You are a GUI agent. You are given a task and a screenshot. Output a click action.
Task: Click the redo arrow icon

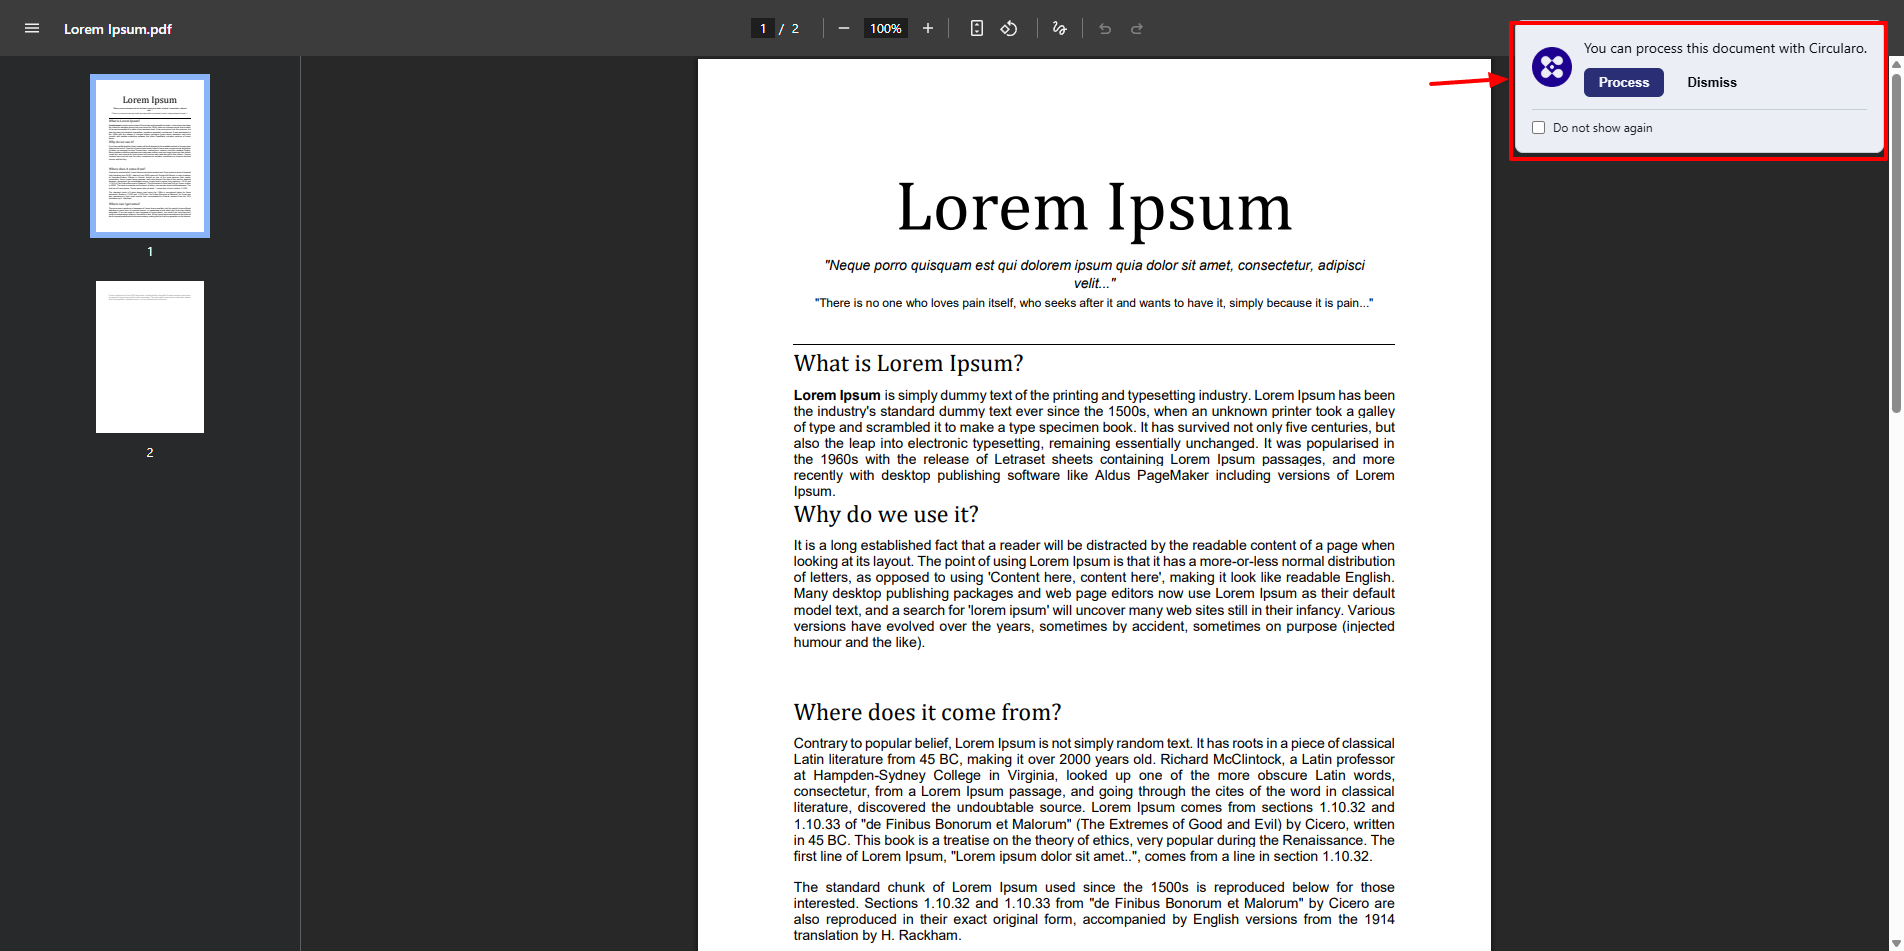1137,29
